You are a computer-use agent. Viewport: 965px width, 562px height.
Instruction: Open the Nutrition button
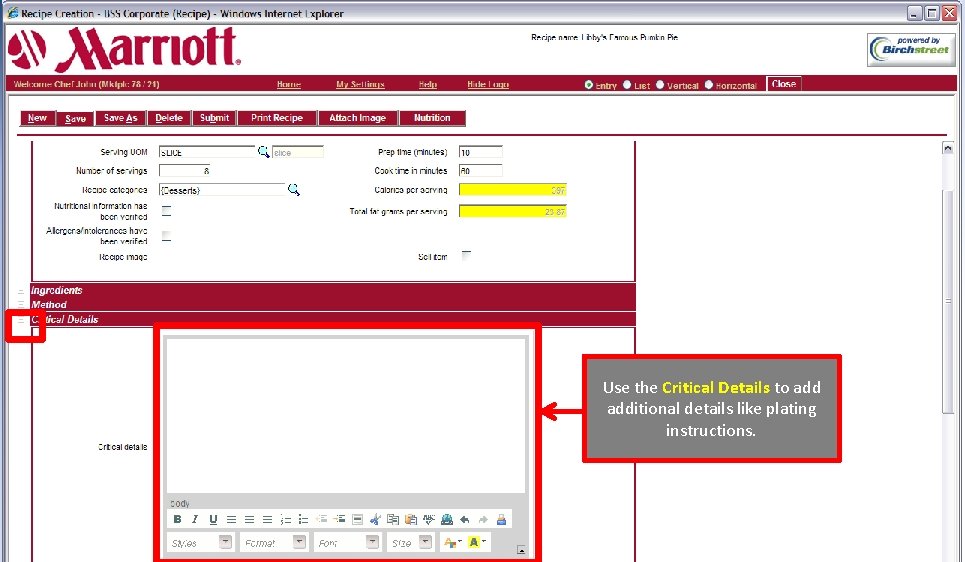432,118
